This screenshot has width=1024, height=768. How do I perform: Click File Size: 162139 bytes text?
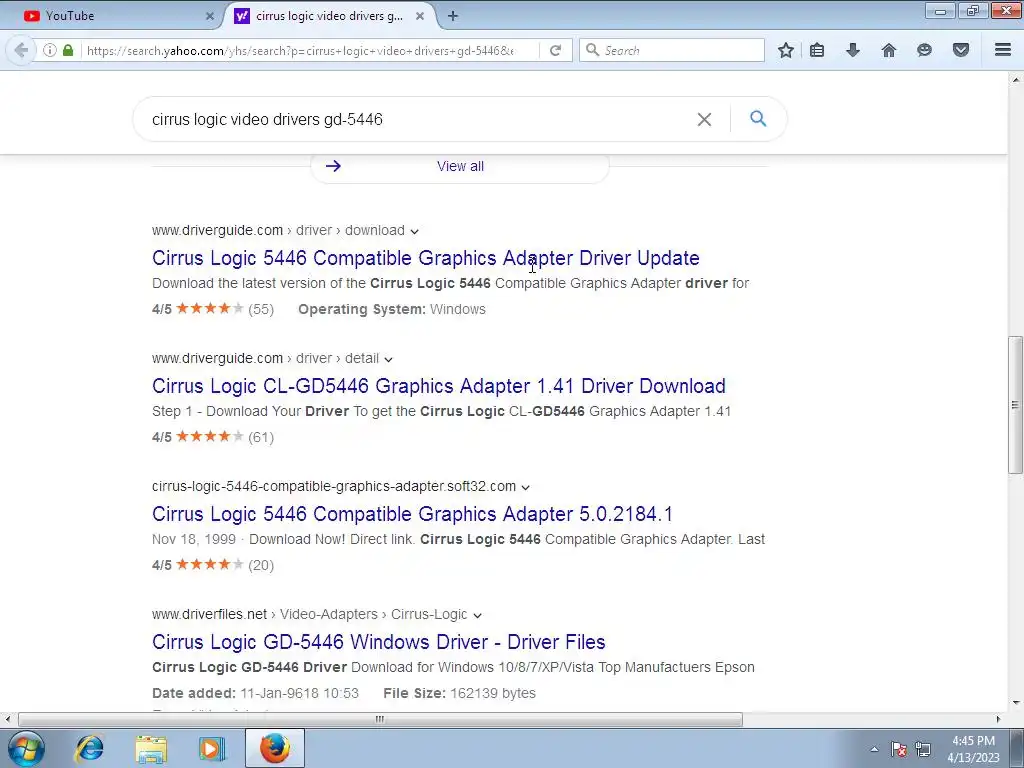click(459, 694)
